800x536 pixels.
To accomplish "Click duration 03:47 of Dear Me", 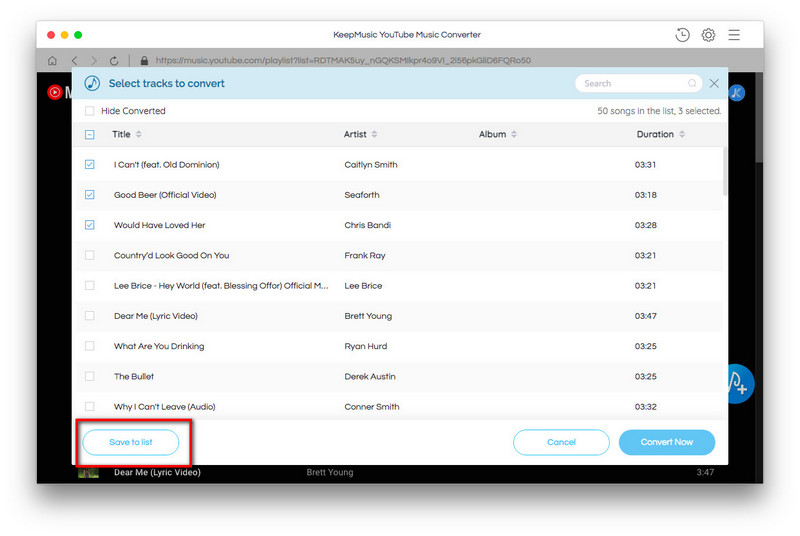I will (x=645, y=316).
